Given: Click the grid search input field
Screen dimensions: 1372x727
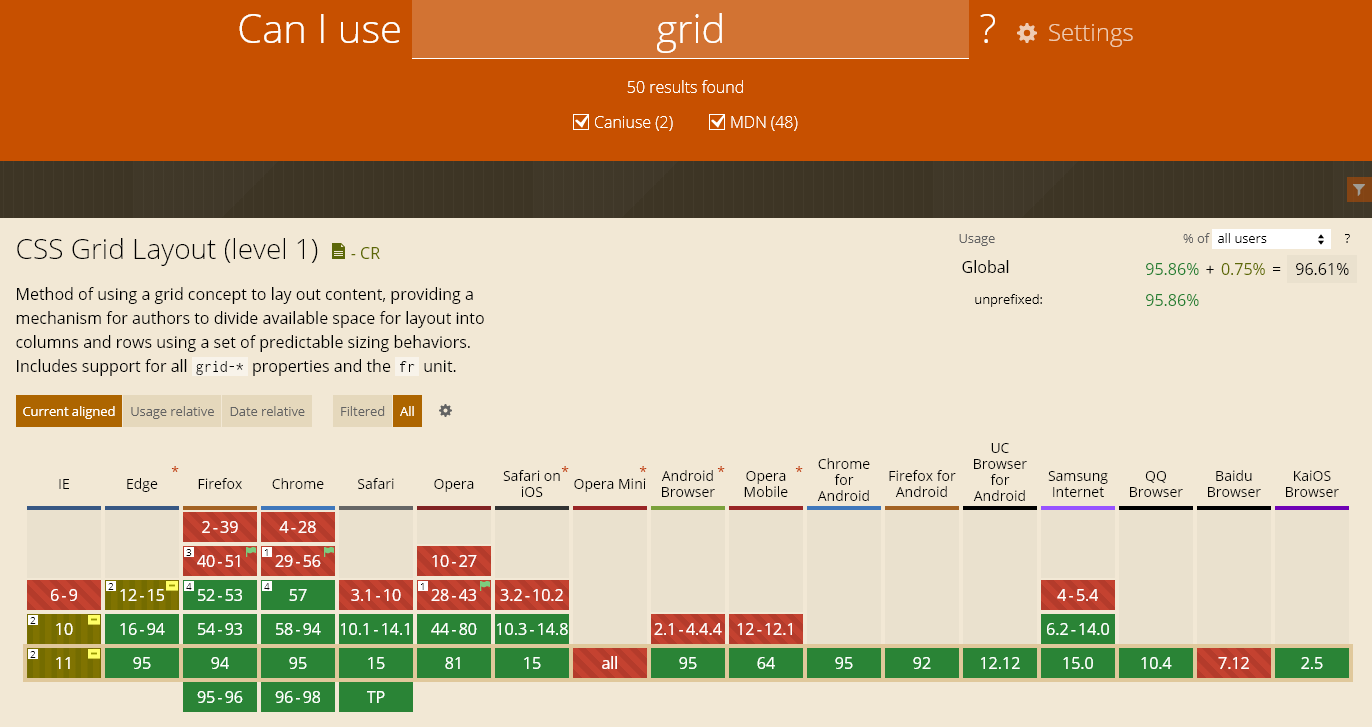Looking at the screenshot, I should (x=690, y=29).
